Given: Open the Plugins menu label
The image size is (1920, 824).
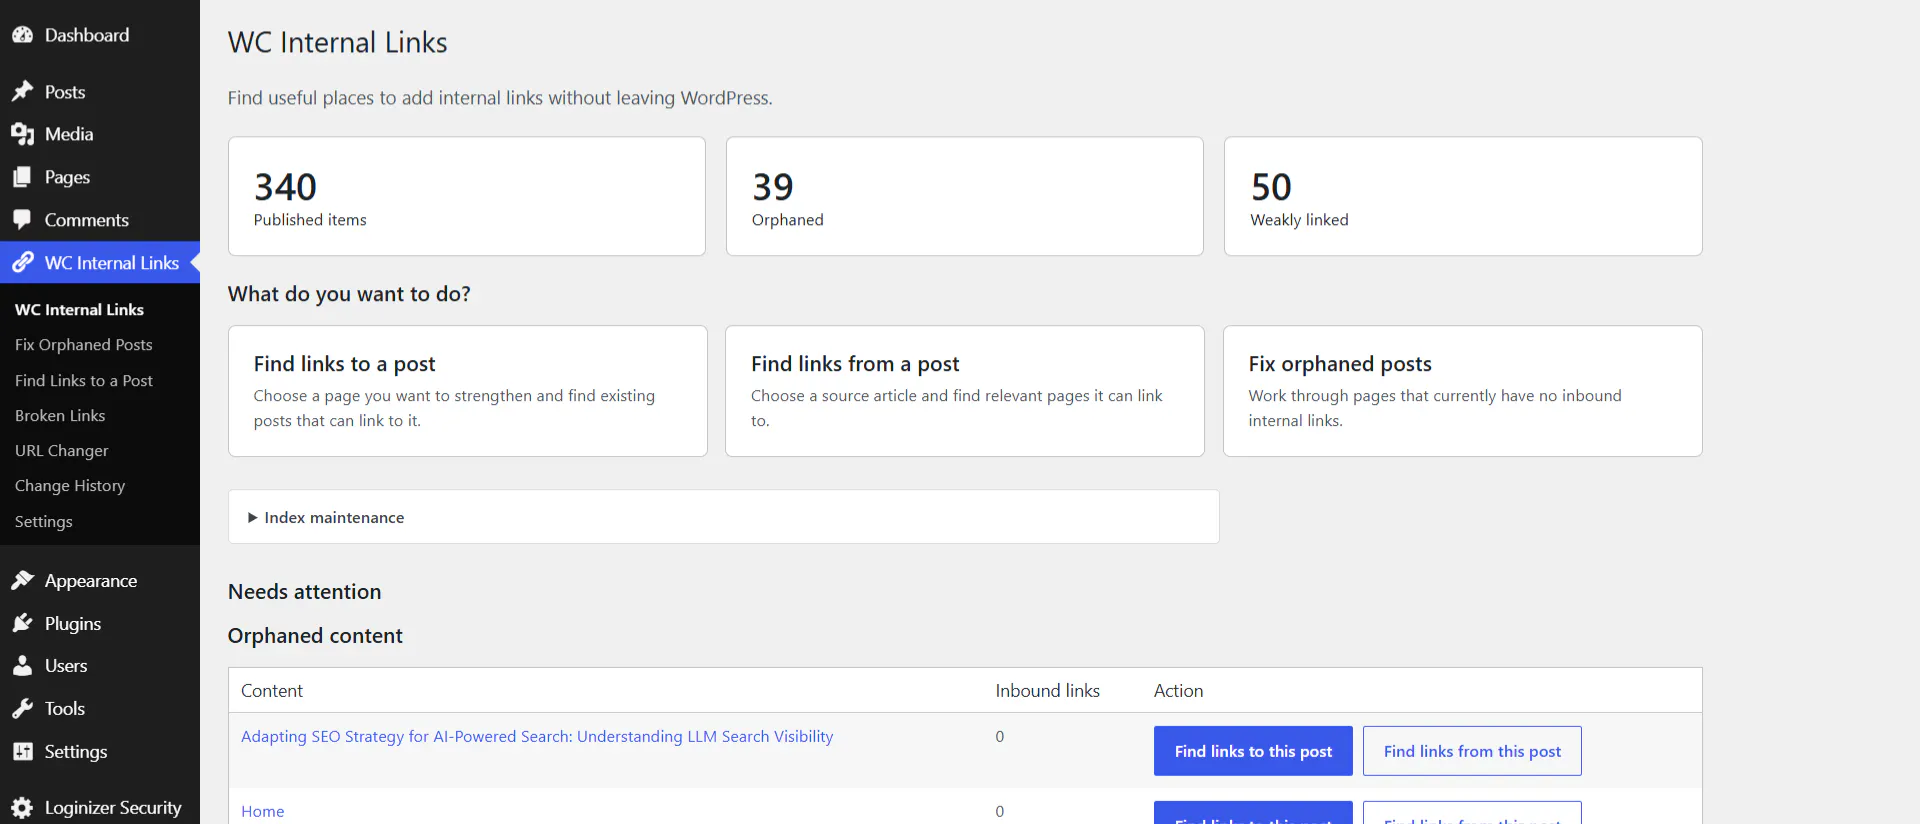Looking at the screenshot, I should pyautogui.click(x=73, y=624).
